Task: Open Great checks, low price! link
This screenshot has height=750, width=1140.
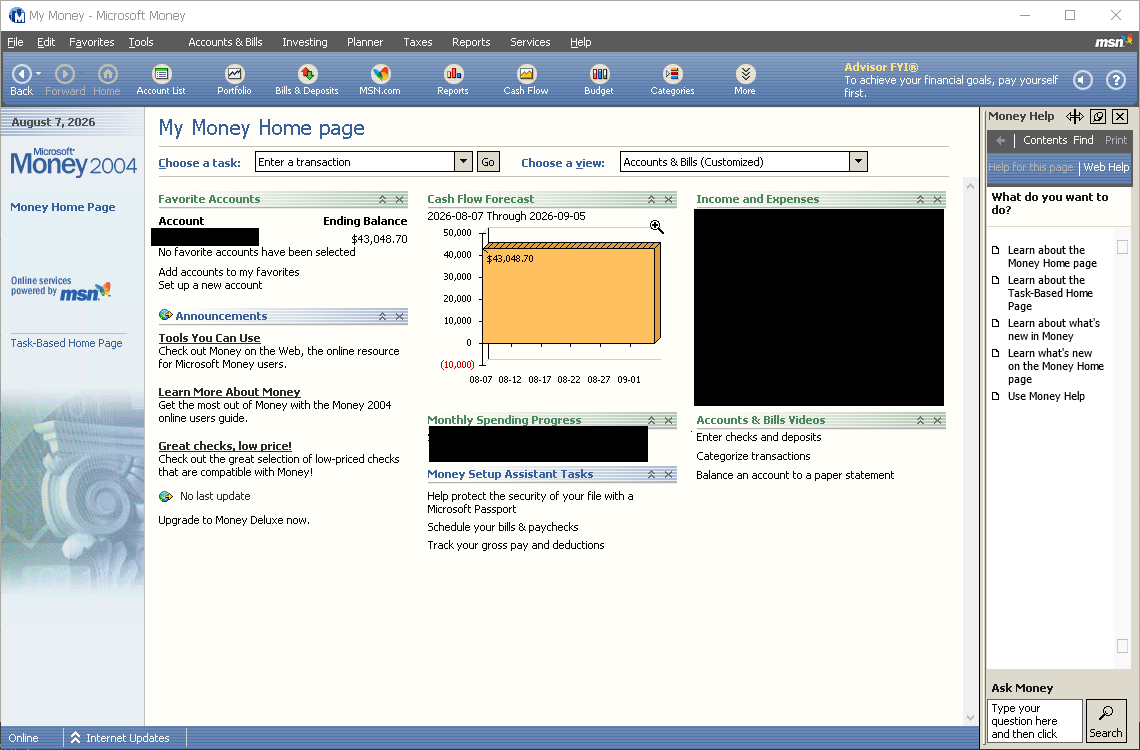Action: tap(225, 446)
